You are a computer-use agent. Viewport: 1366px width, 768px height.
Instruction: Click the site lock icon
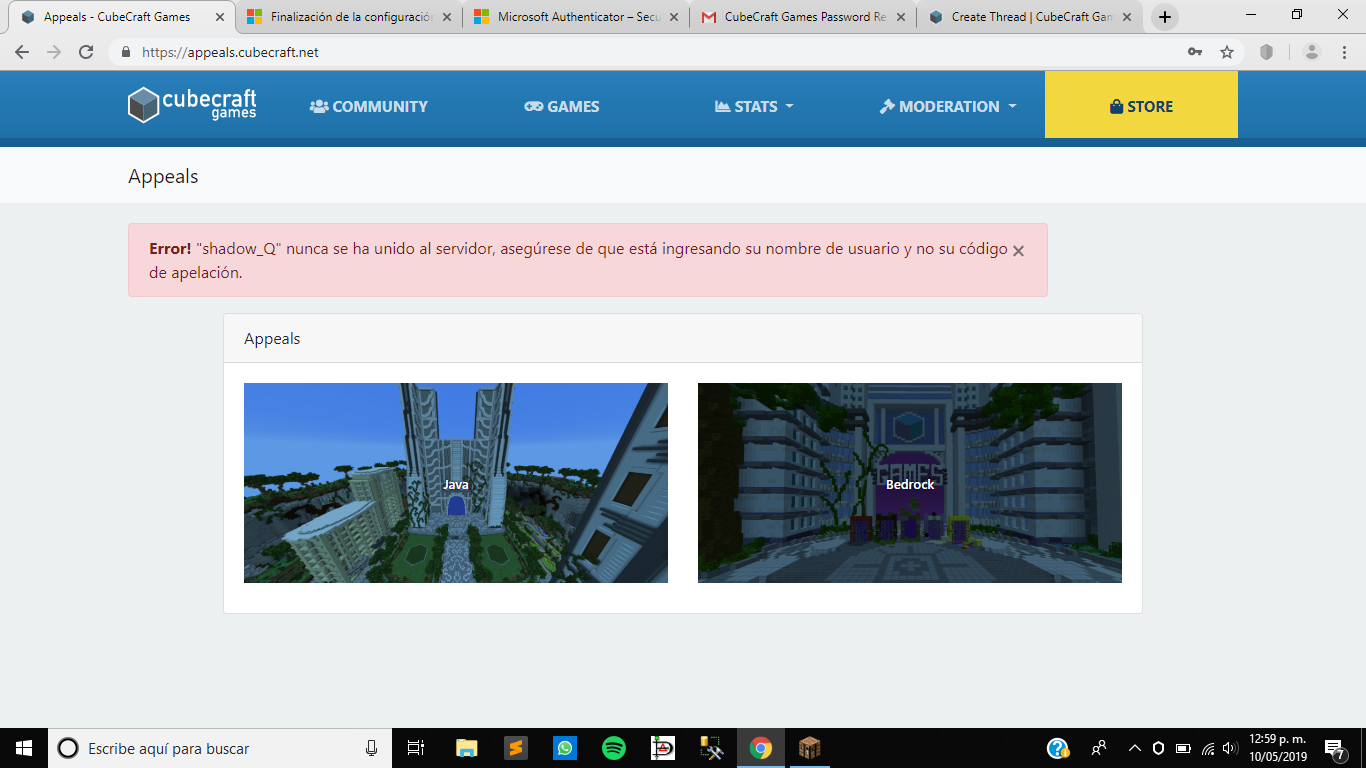point(126,52)
